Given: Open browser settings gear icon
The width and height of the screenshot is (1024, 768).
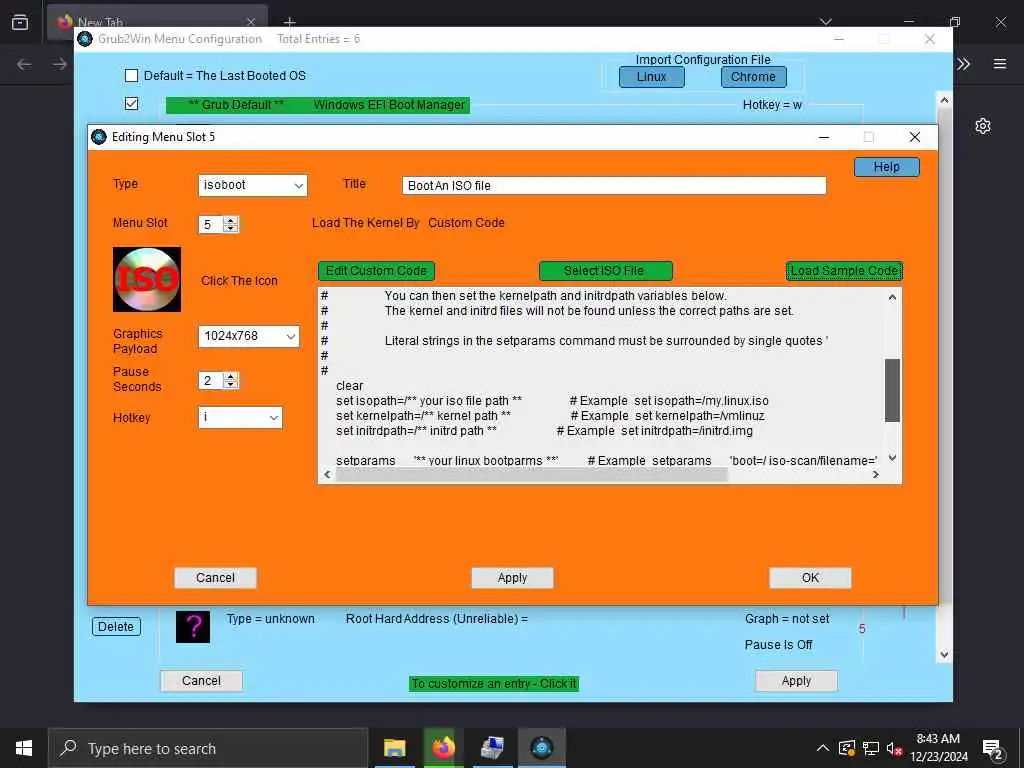Looking at the screenshot, I should [983, 126].
